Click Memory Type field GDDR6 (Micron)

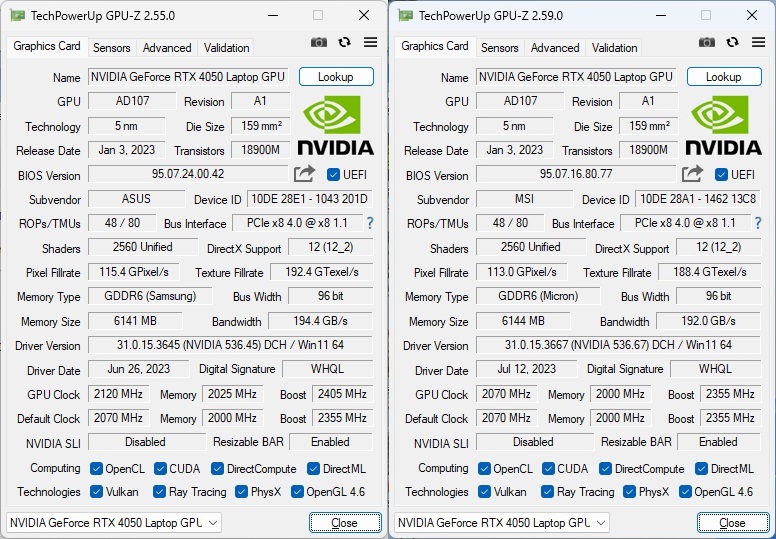538,296
